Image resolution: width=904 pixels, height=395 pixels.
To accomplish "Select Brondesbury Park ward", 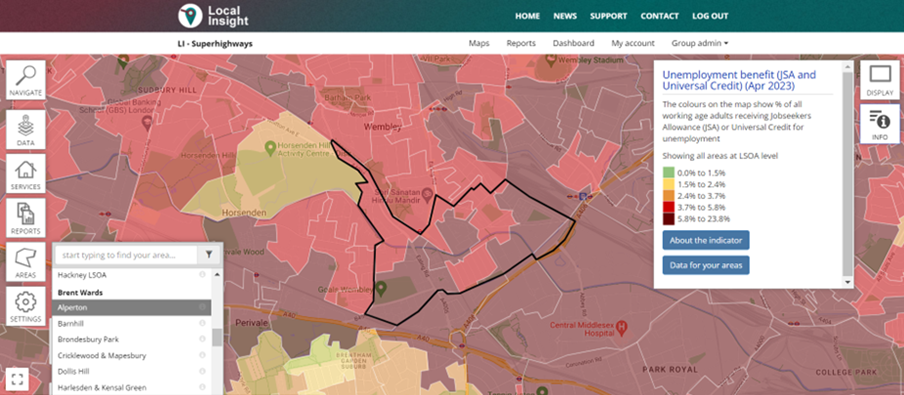I will (131, 339).
